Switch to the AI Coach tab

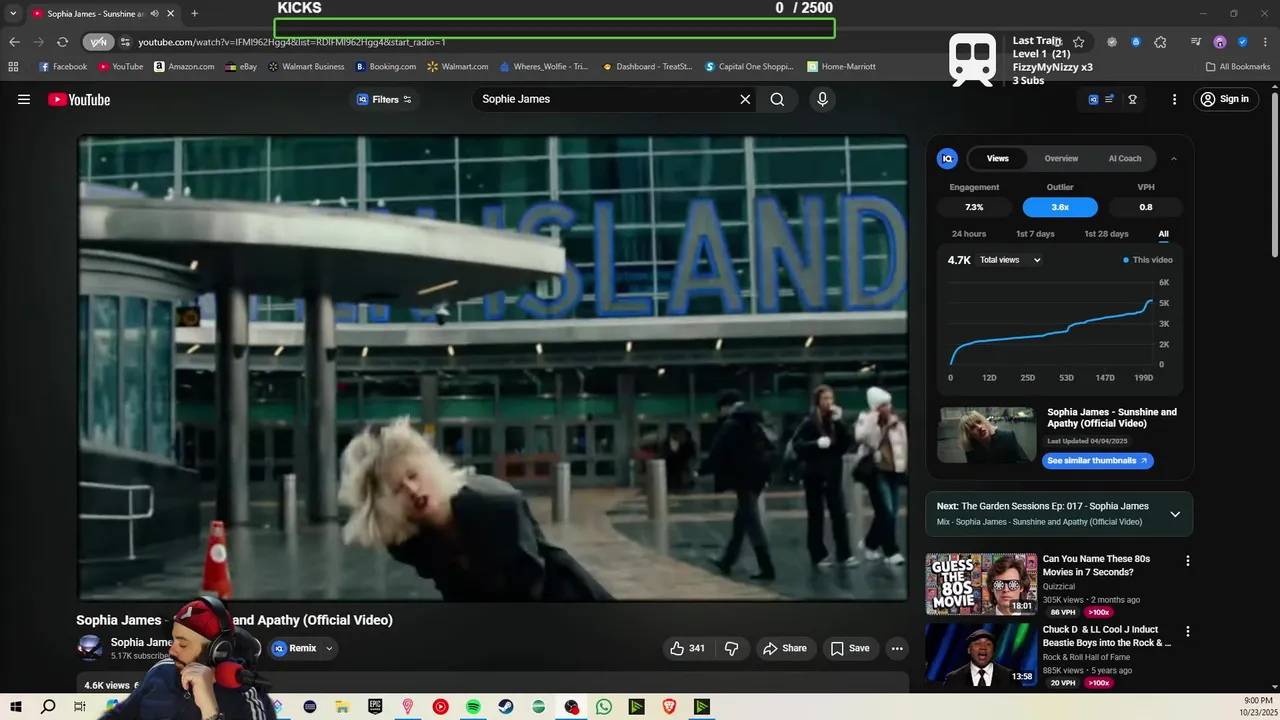(x=1125, y=158)
